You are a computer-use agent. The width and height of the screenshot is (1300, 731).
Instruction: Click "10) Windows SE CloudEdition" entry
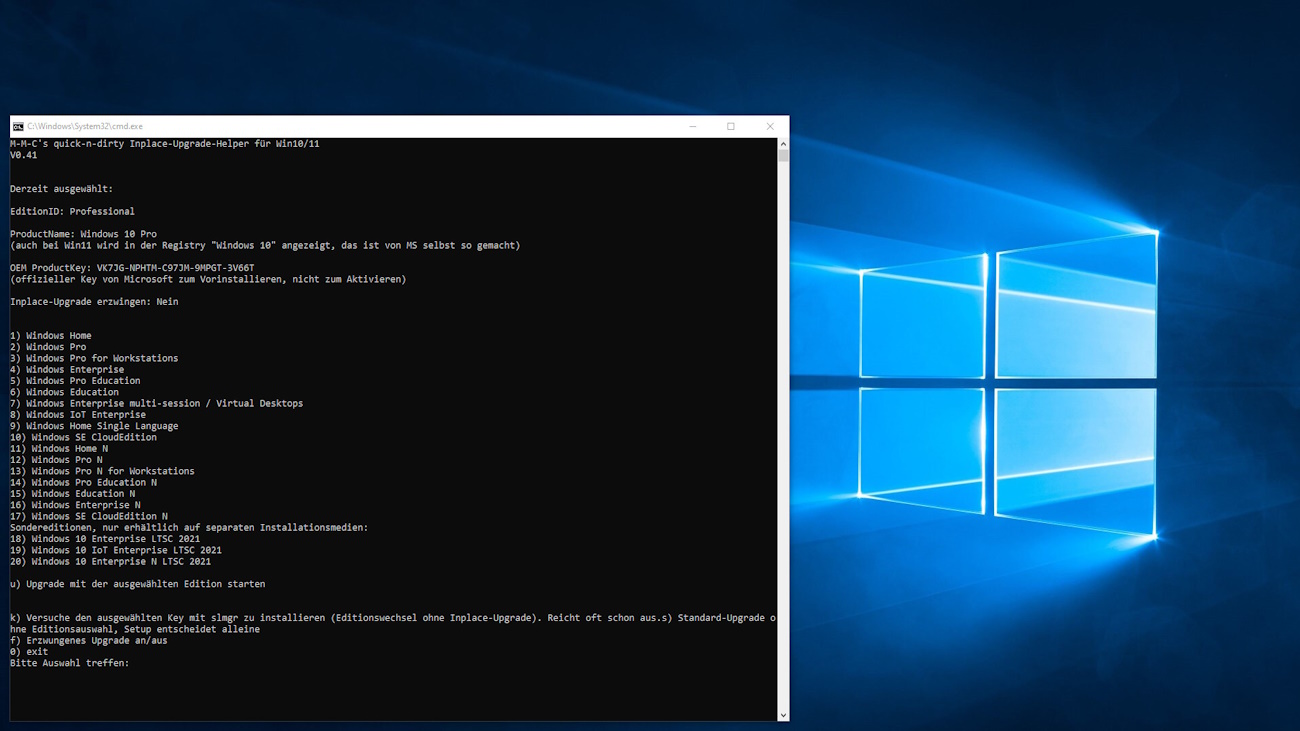coord(83,437)
